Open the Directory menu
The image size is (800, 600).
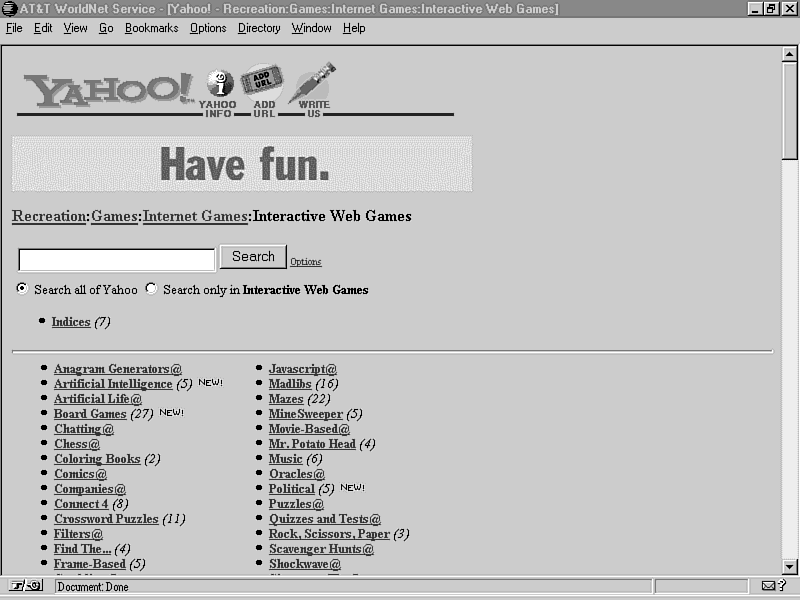259,28
